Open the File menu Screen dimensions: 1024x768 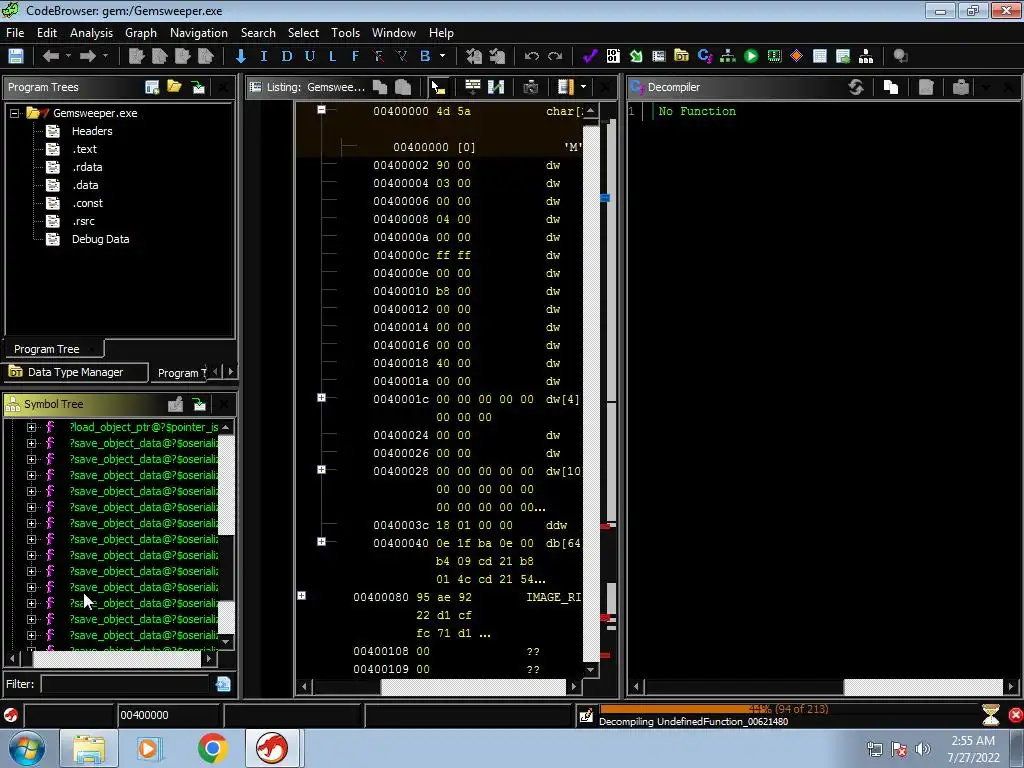pyautogui.click(x=15, y=33)
